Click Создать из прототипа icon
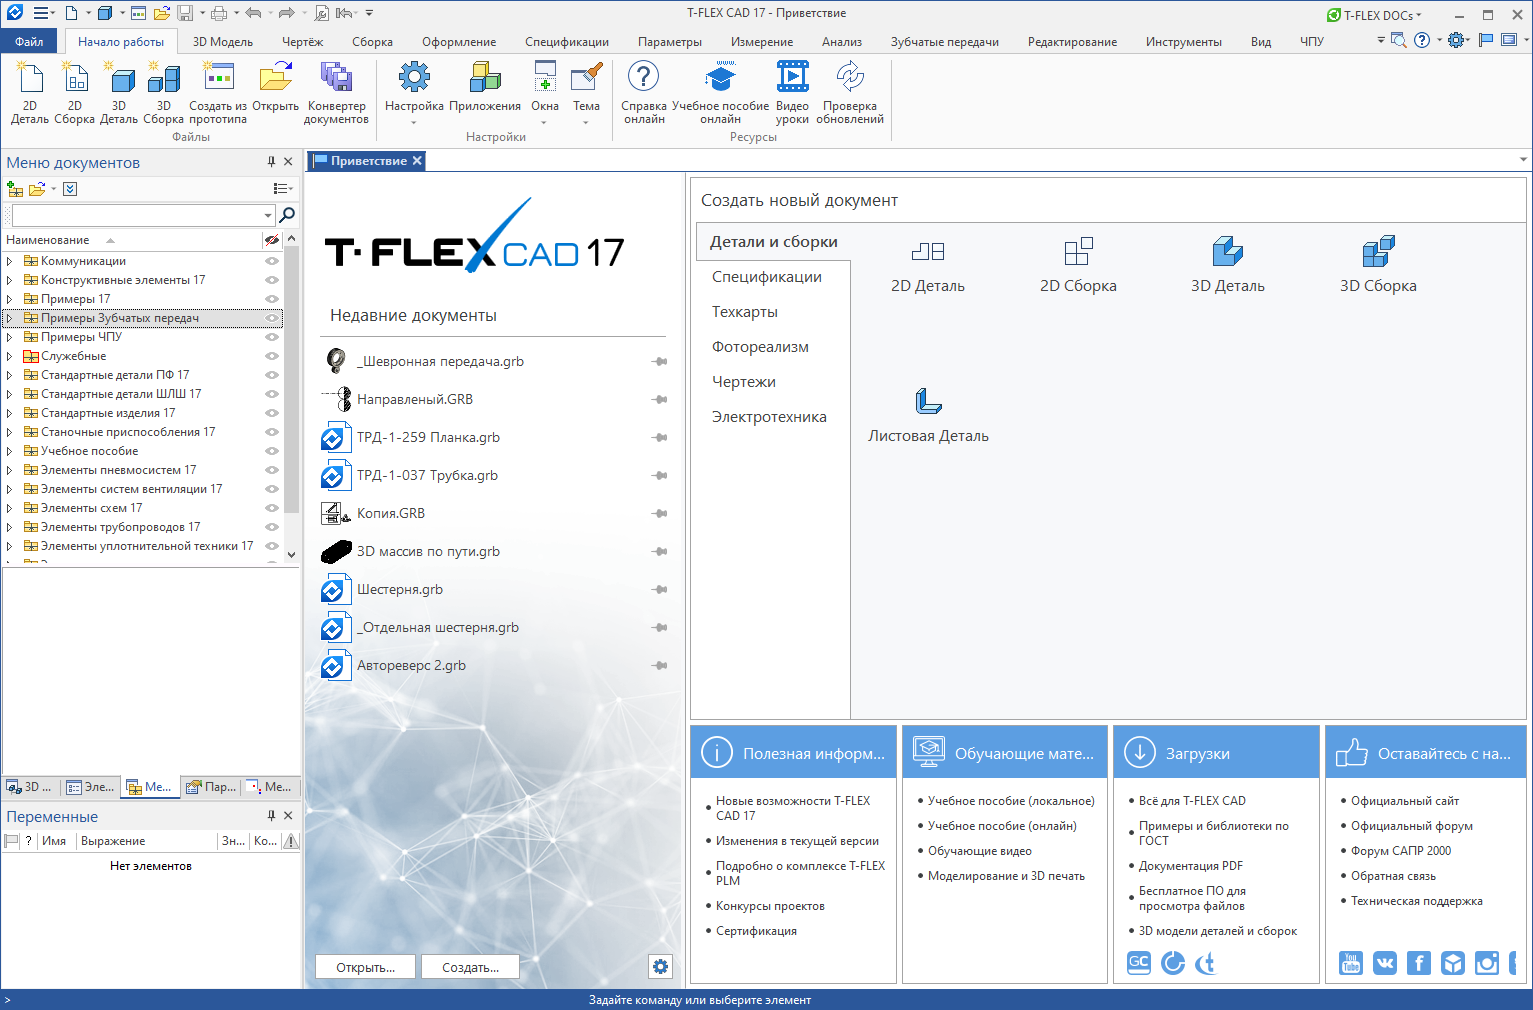1533x1010 pixels. click(x=218, y=92)
